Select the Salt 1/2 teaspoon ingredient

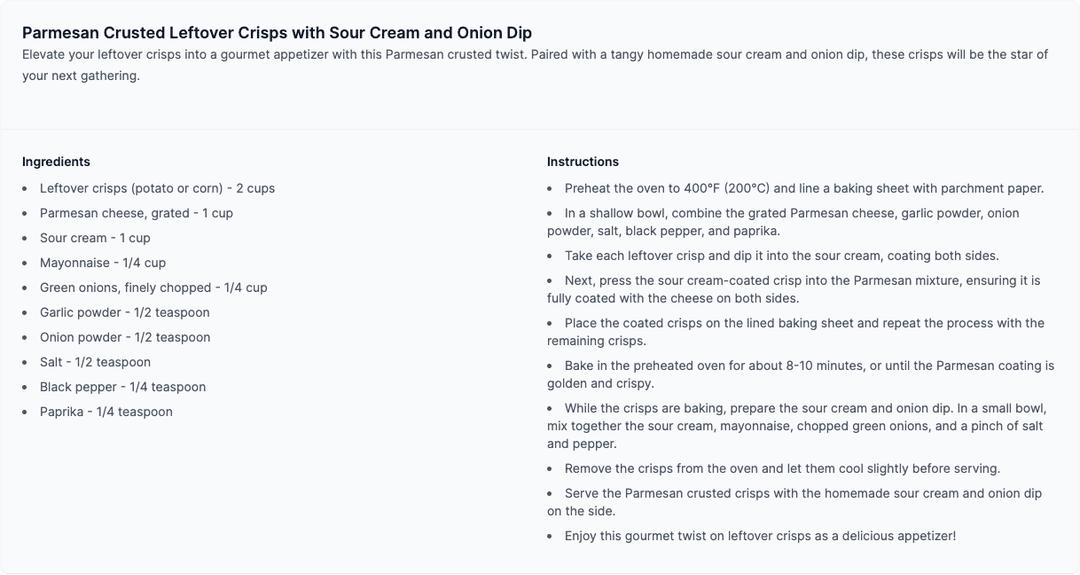(95, 362)
